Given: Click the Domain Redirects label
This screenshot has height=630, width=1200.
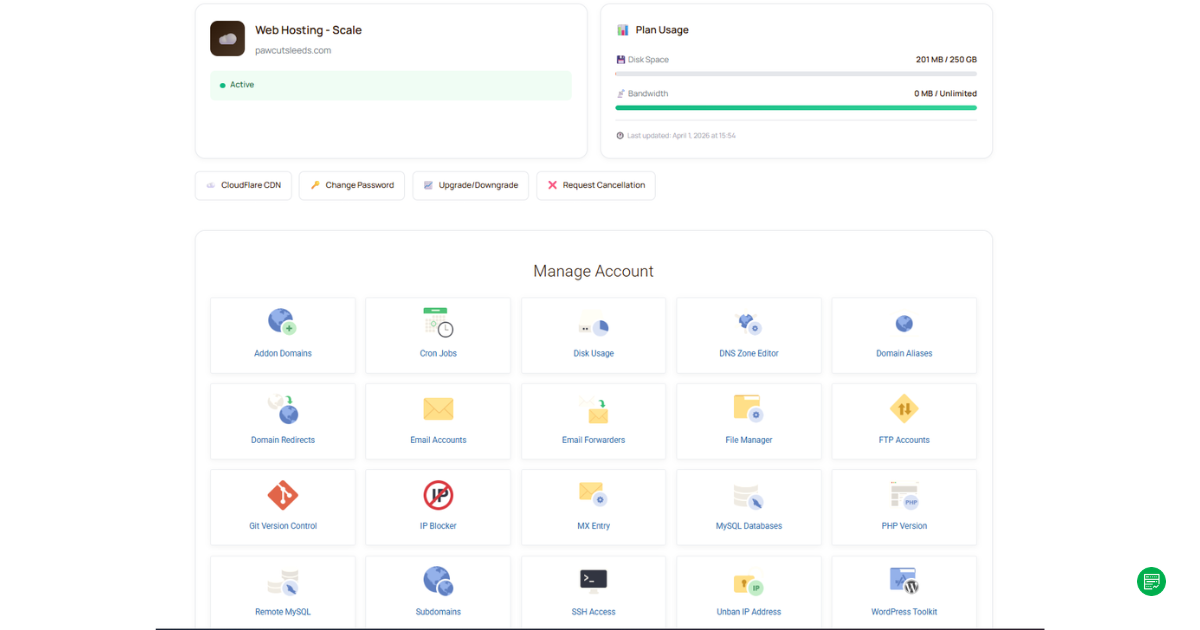Looking at the screenshot, I should pos(283,440).
